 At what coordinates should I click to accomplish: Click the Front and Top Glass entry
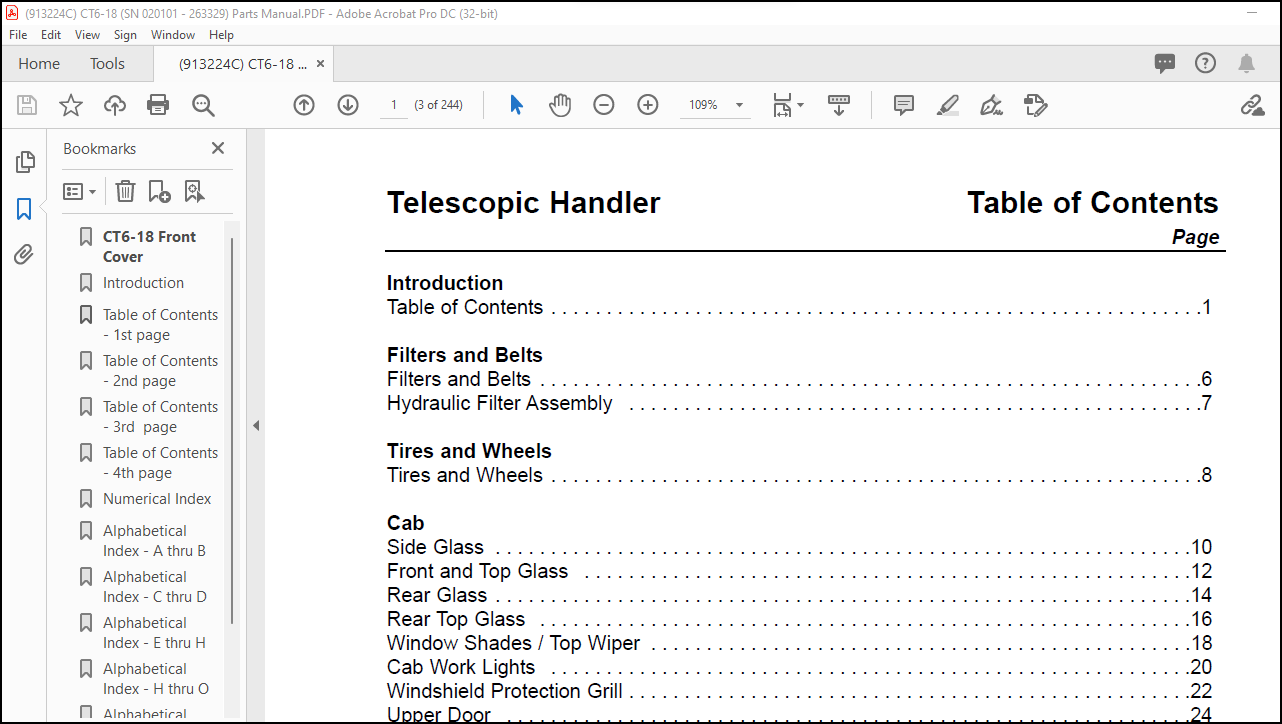click(477, 571)
